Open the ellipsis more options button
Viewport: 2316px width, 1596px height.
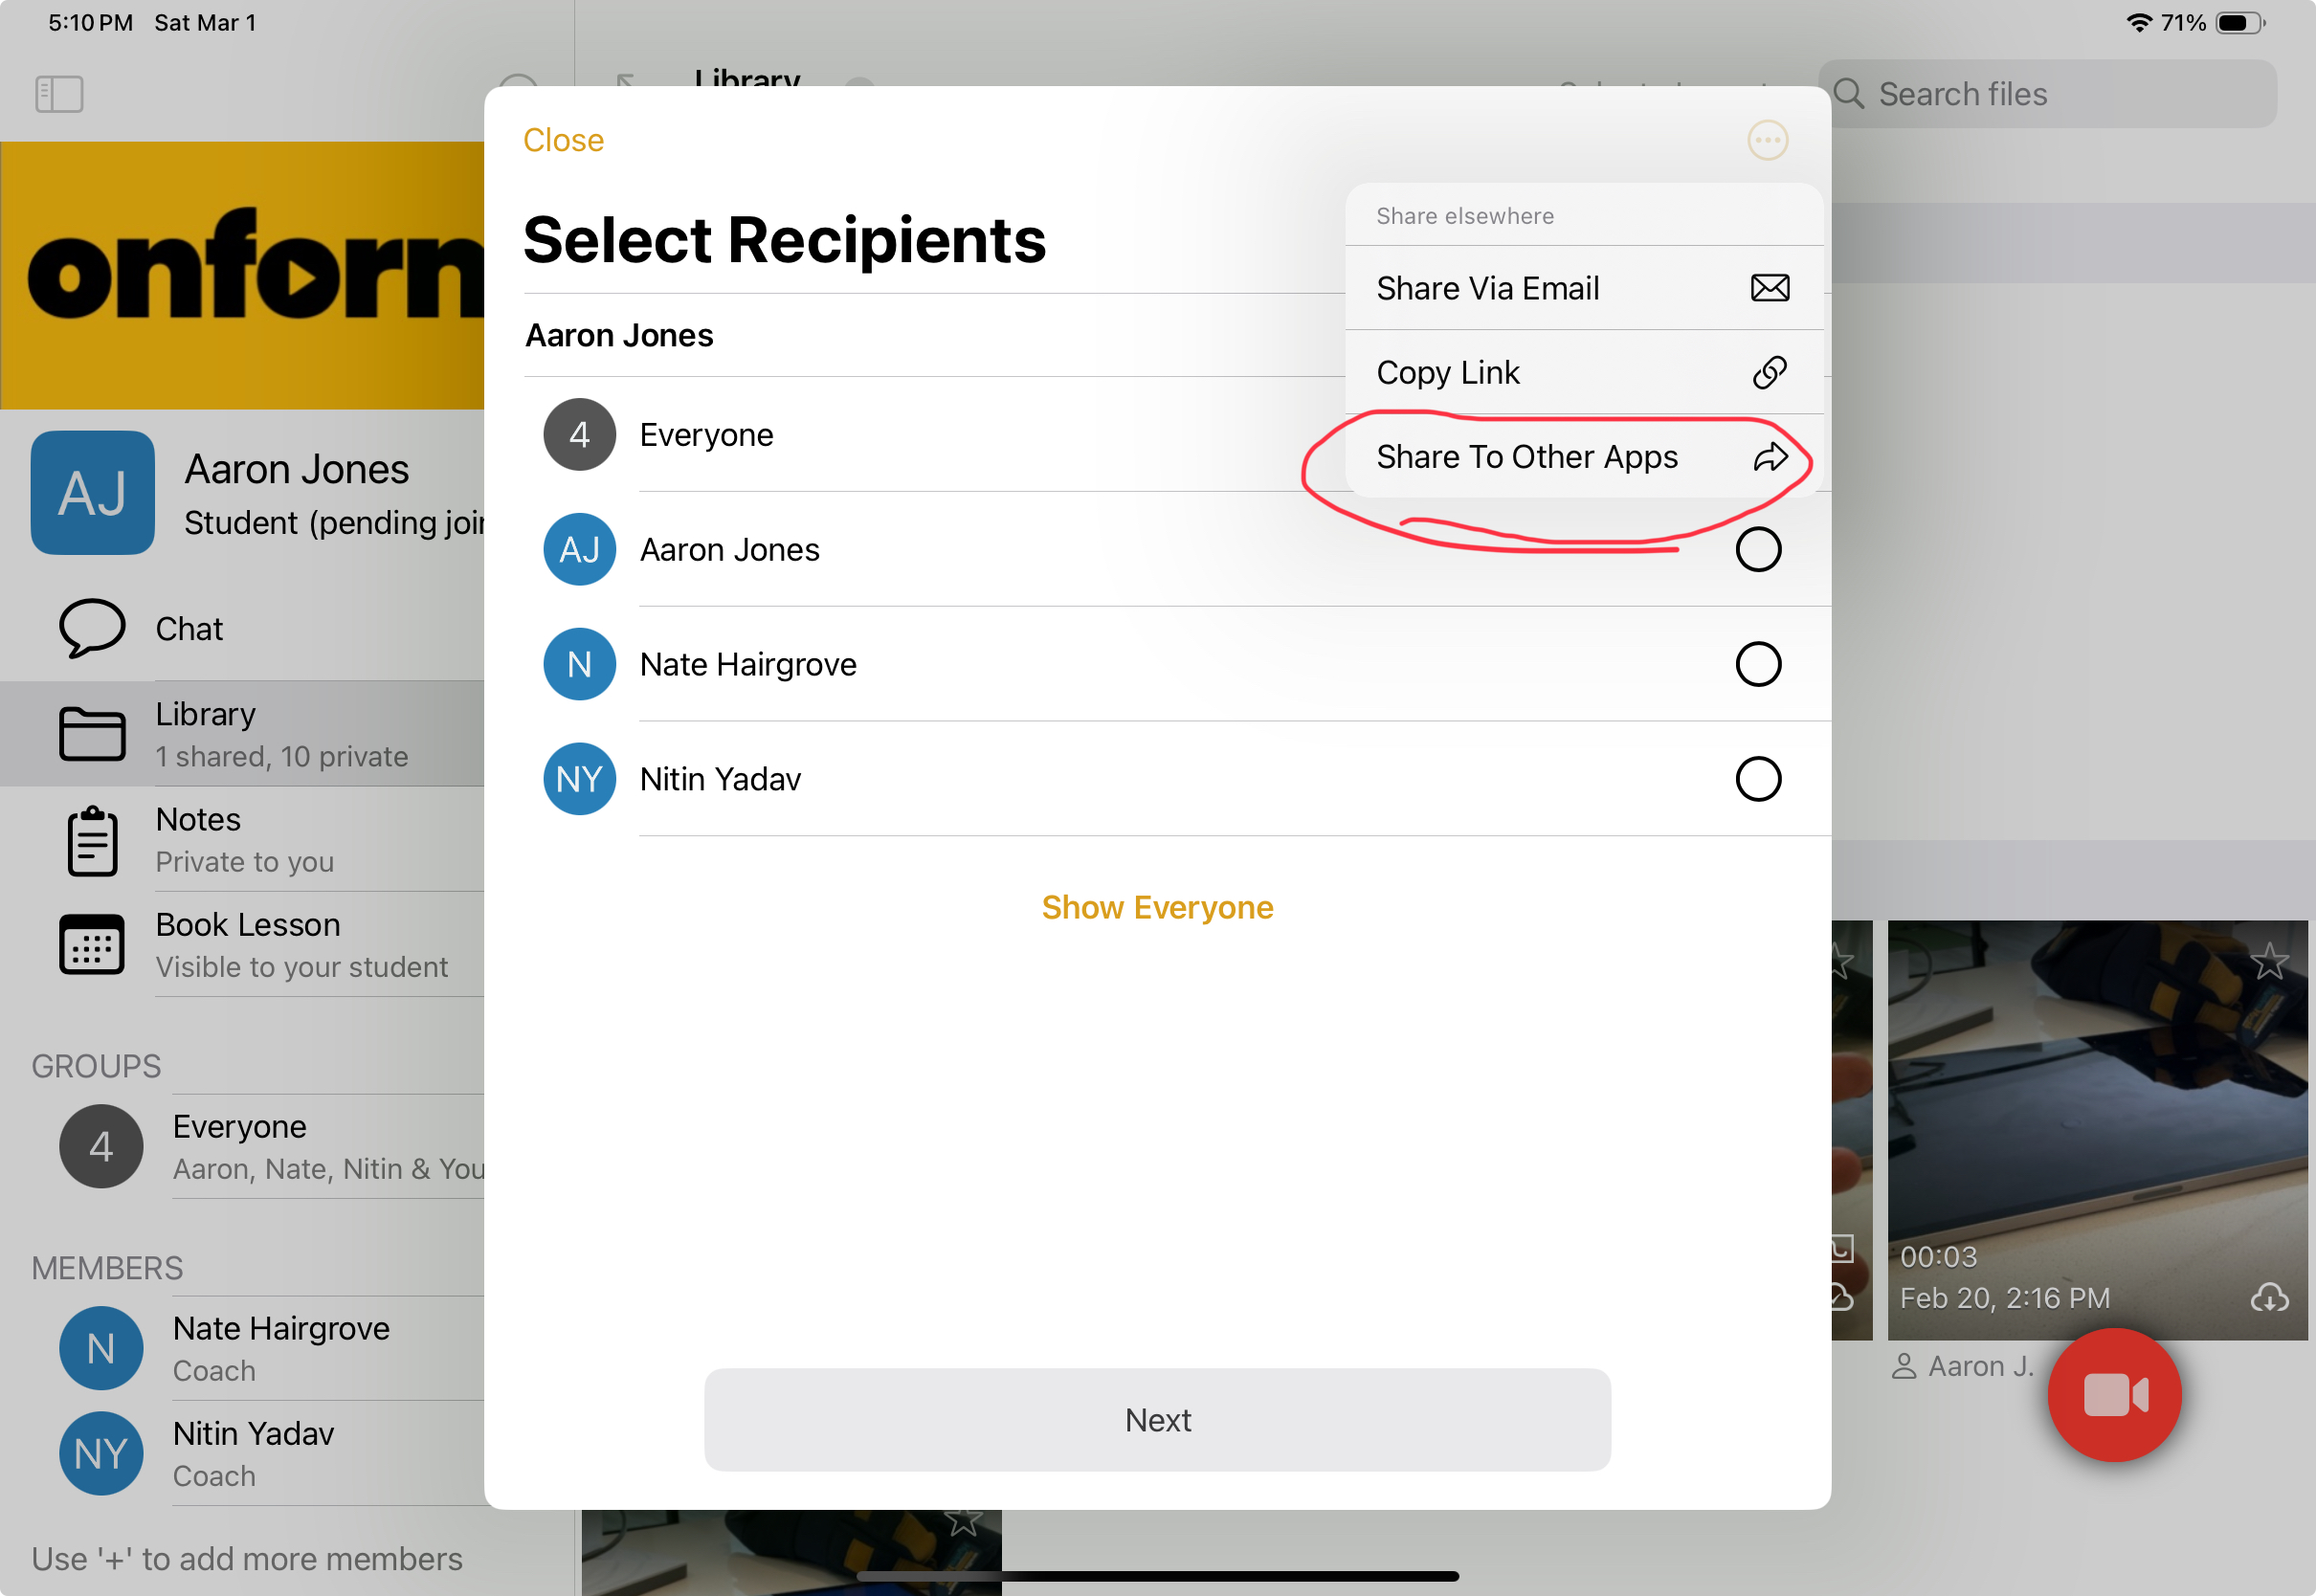pyautogui.click(x=1767, y=140)
